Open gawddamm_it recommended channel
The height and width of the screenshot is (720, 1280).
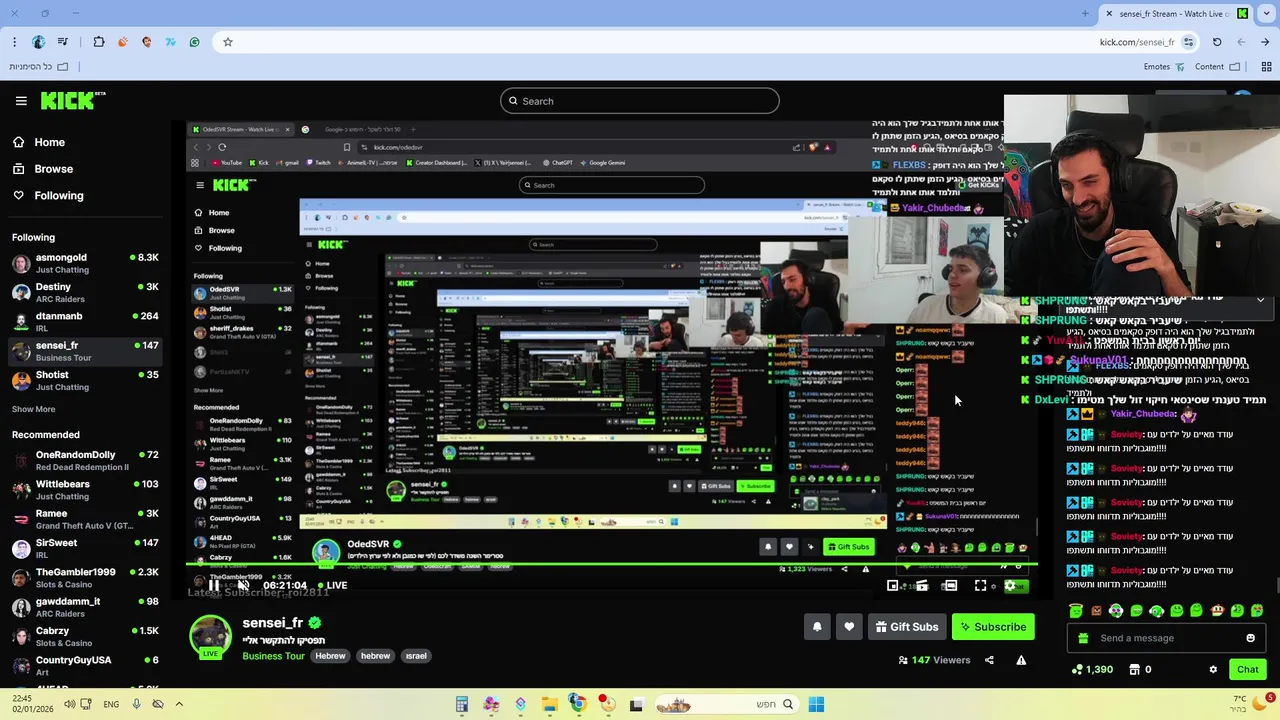[85, 607]
